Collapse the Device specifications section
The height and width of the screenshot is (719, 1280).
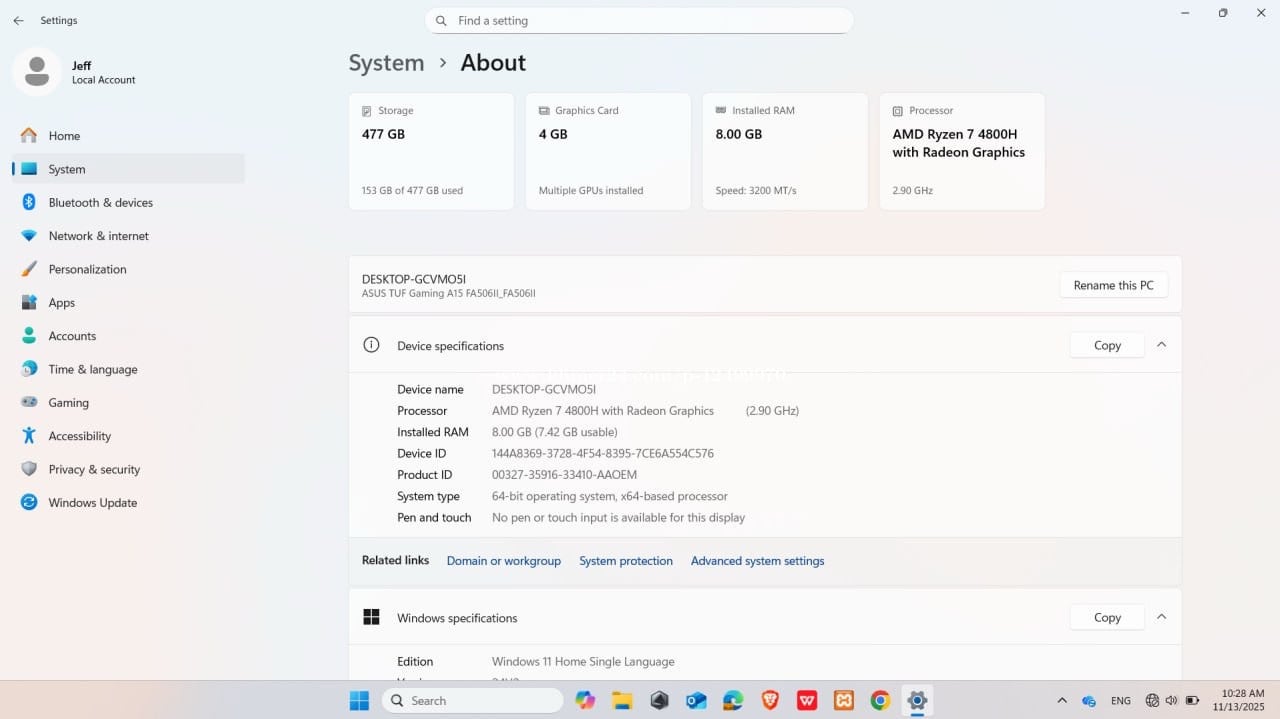pyautogui.click(x=1161, y=344)
